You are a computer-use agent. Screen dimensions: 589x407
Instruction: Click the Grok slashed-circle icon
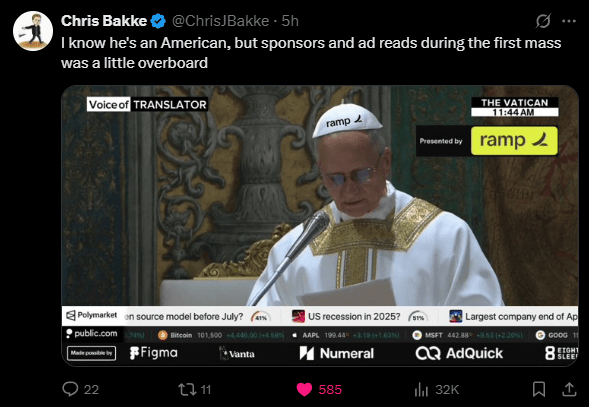[543, 21]
